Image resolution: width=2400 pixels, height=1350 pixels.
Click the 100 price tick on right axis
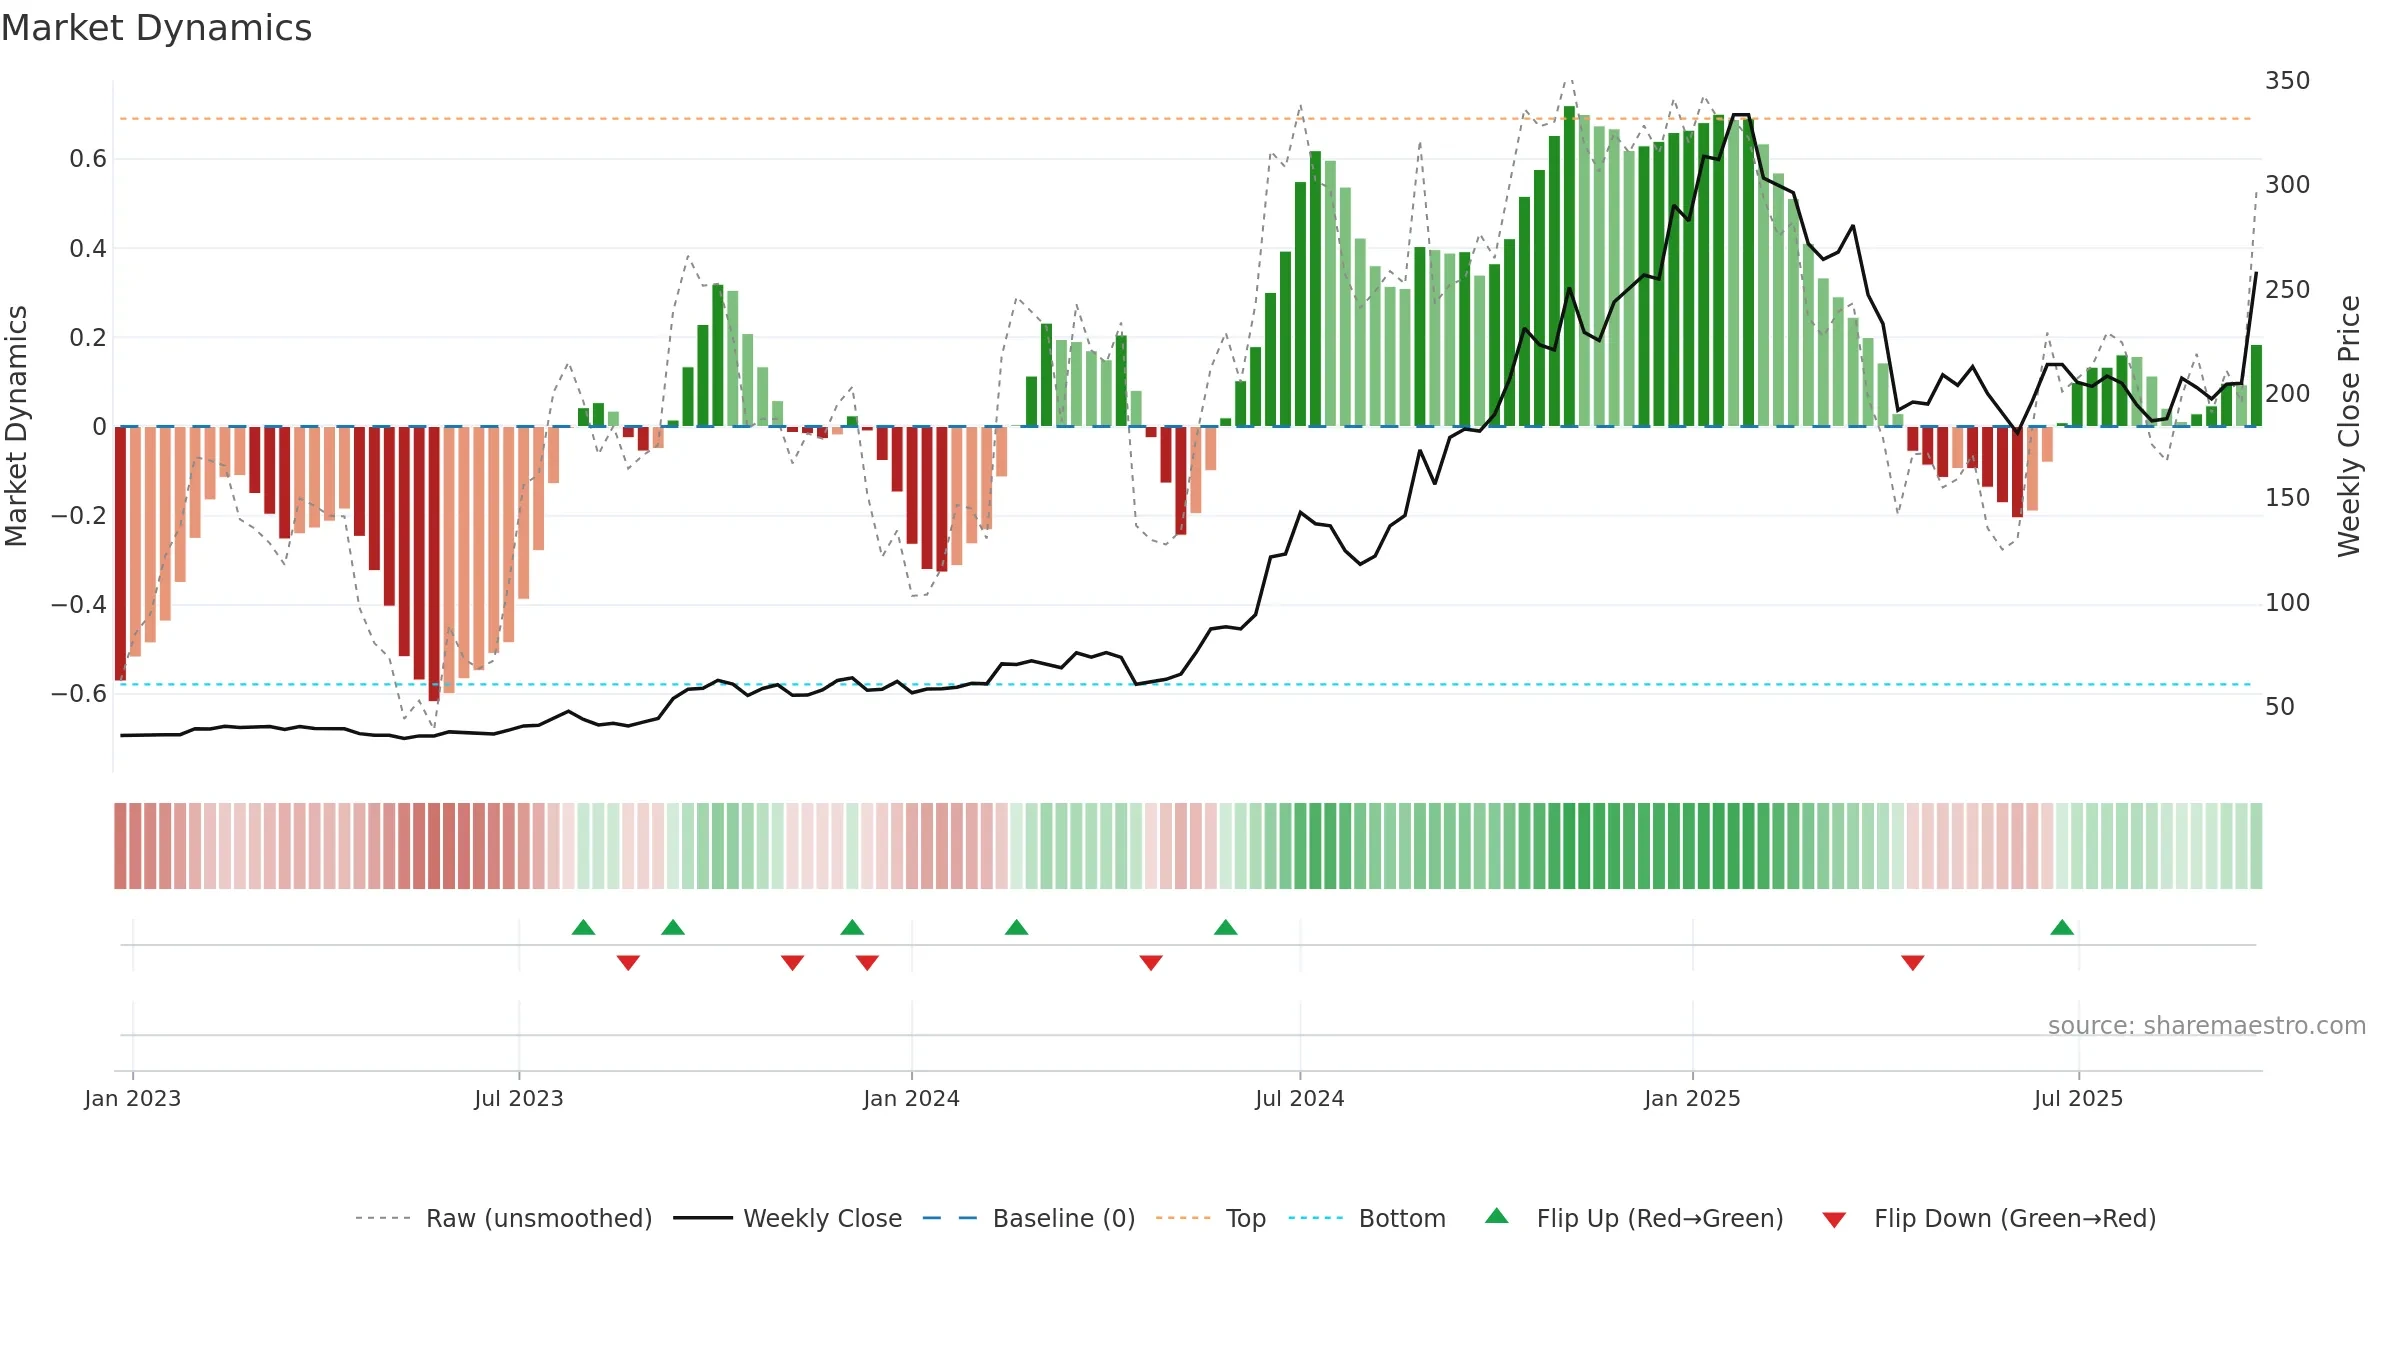click(2288, 603)
